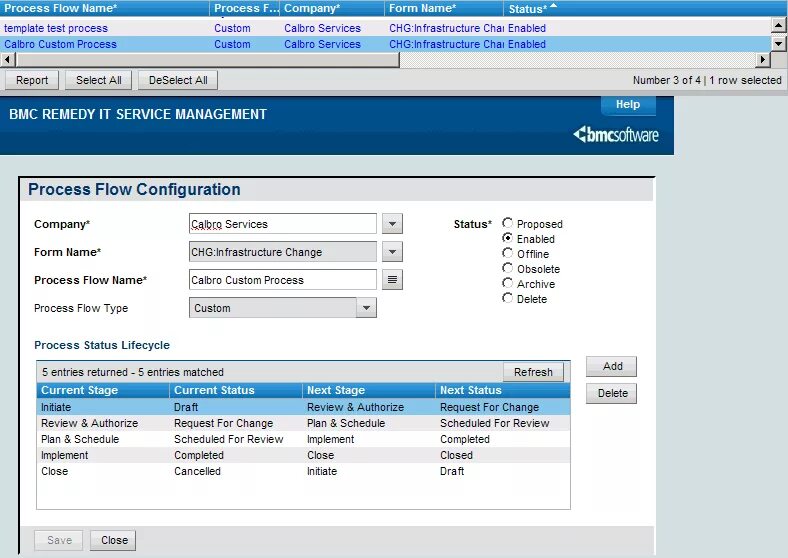Select the Delete status radio button

click(508, 298)
